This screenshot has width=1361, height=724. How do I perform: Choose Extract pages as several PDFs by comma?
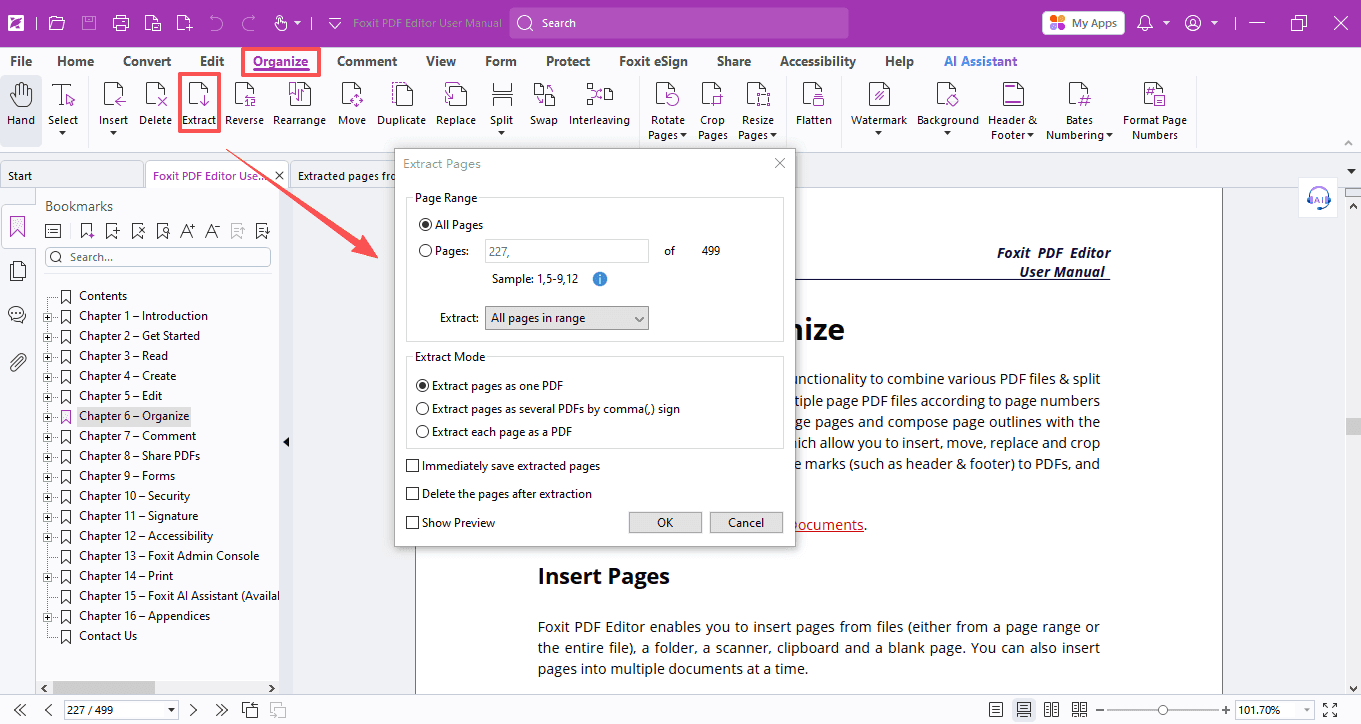point(424,409)
